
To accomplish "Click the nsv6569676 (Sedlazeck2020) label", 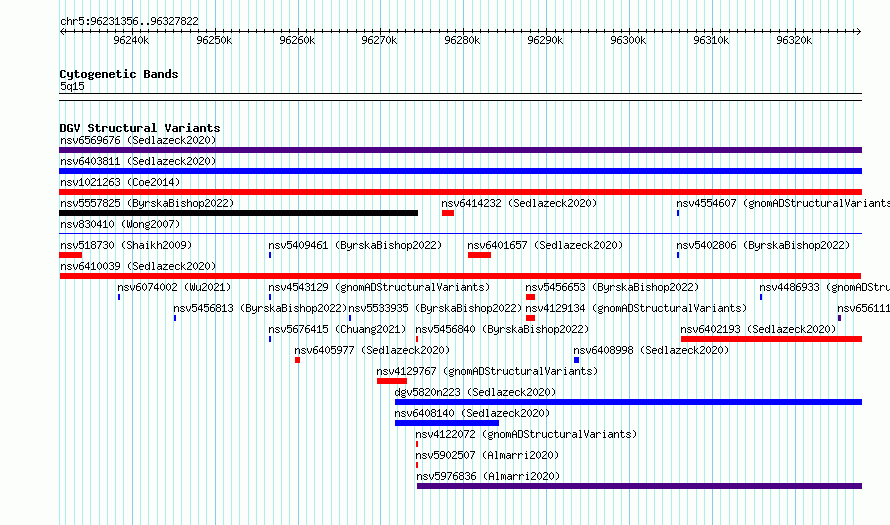I will click(138, 140).
